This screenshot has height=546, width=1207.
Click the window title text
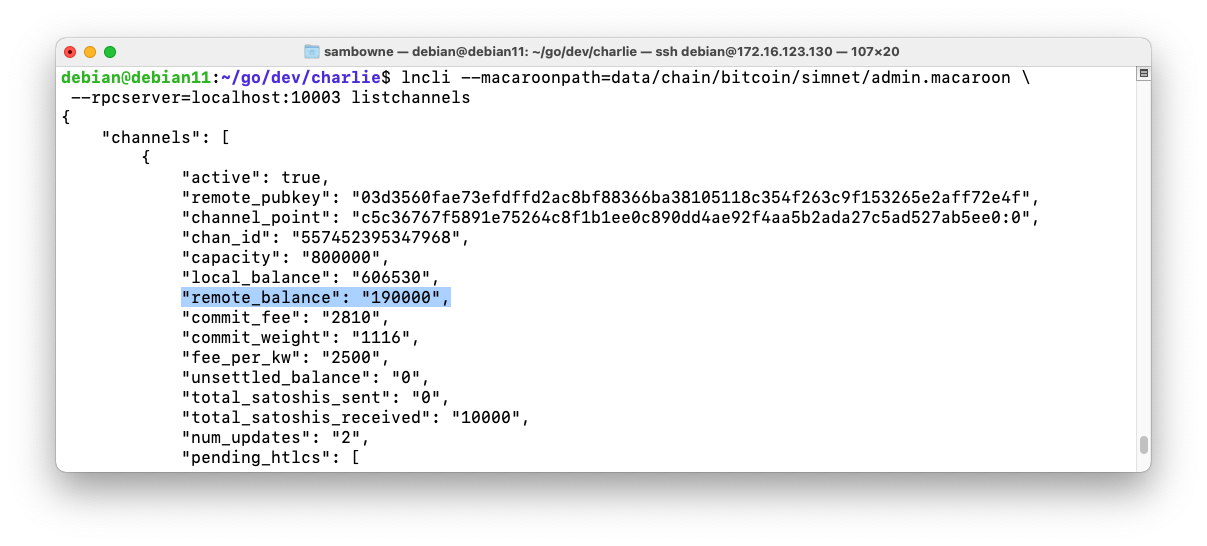(x=612, y=51)
